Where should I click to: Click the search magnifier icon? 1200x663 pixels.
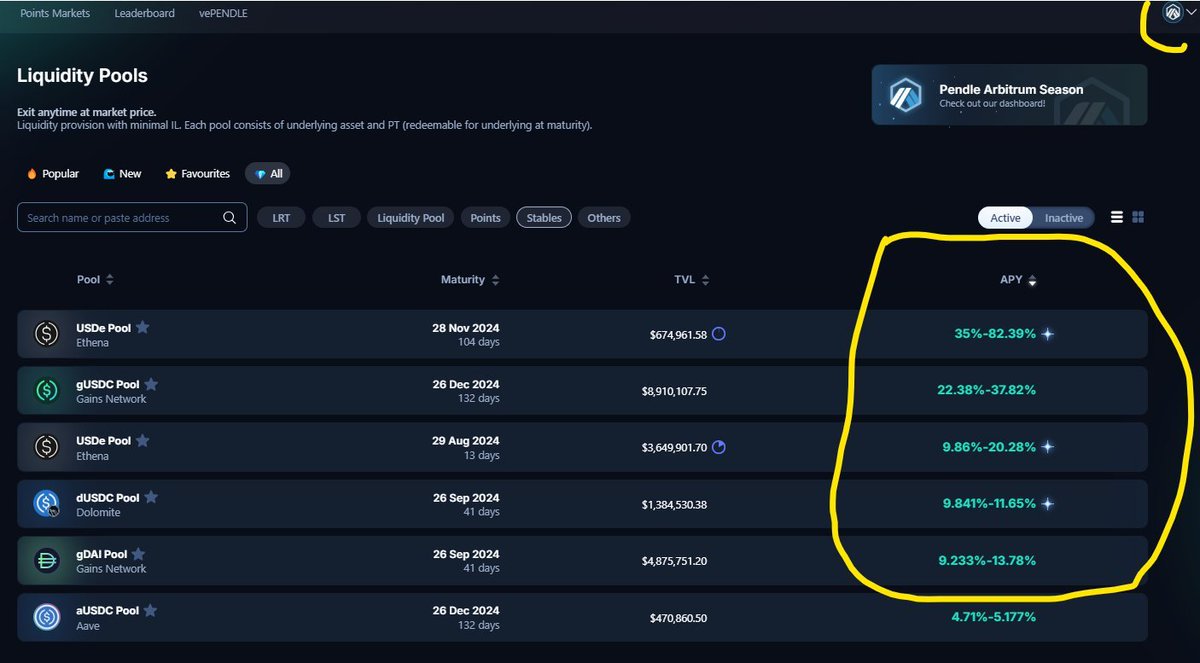pyautogui.click(x=230, y=217)
